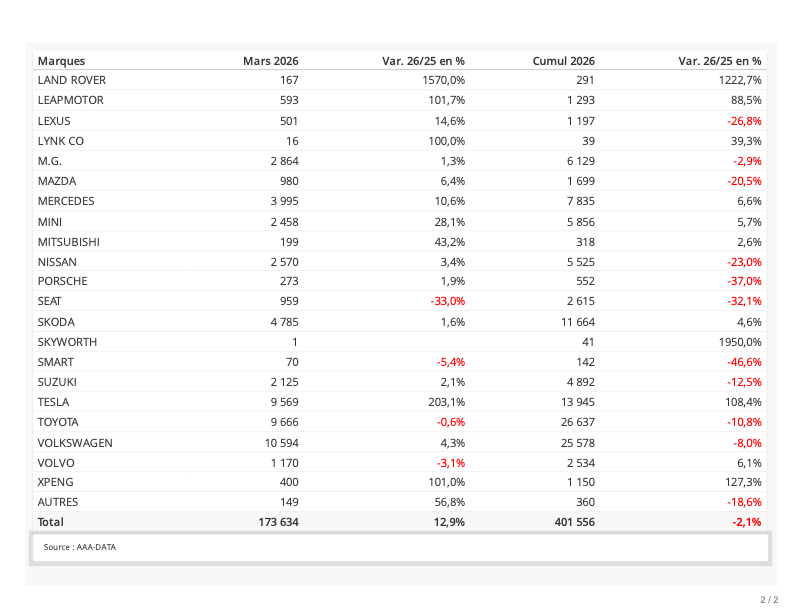Select the XPENG brand cell
The height and width of the screenshot is (616, 805).
pyautogui.click(x=55, y=482)
